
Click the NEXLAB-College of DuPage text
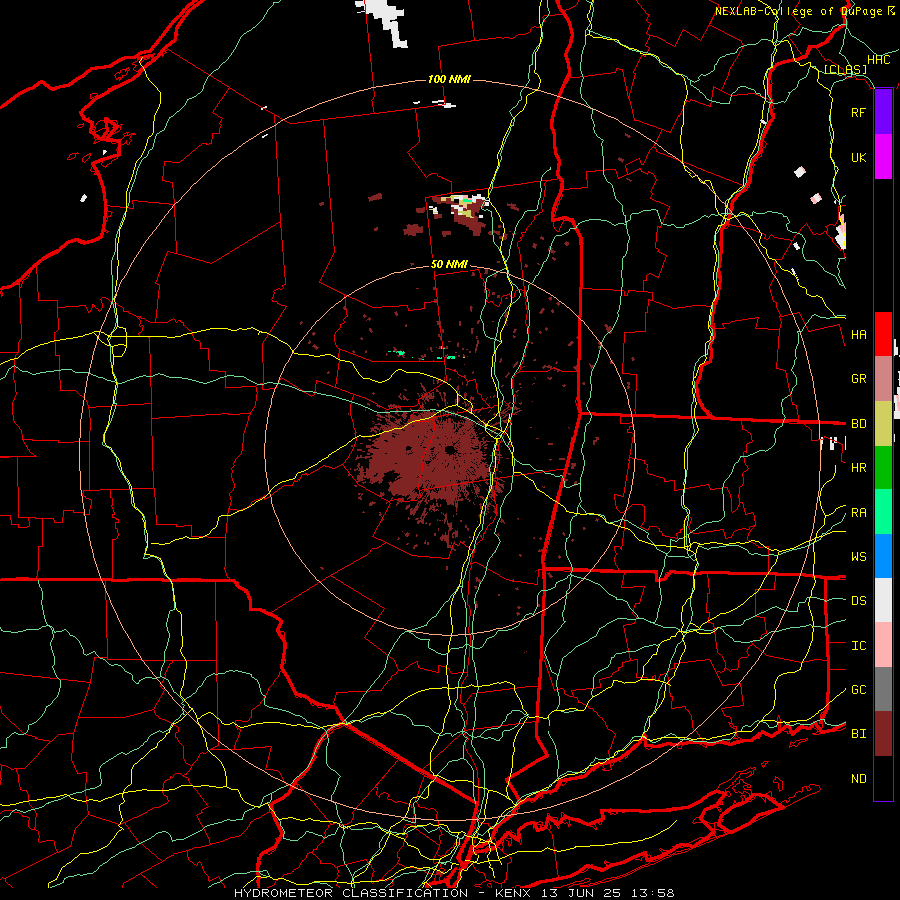point(798,11)
